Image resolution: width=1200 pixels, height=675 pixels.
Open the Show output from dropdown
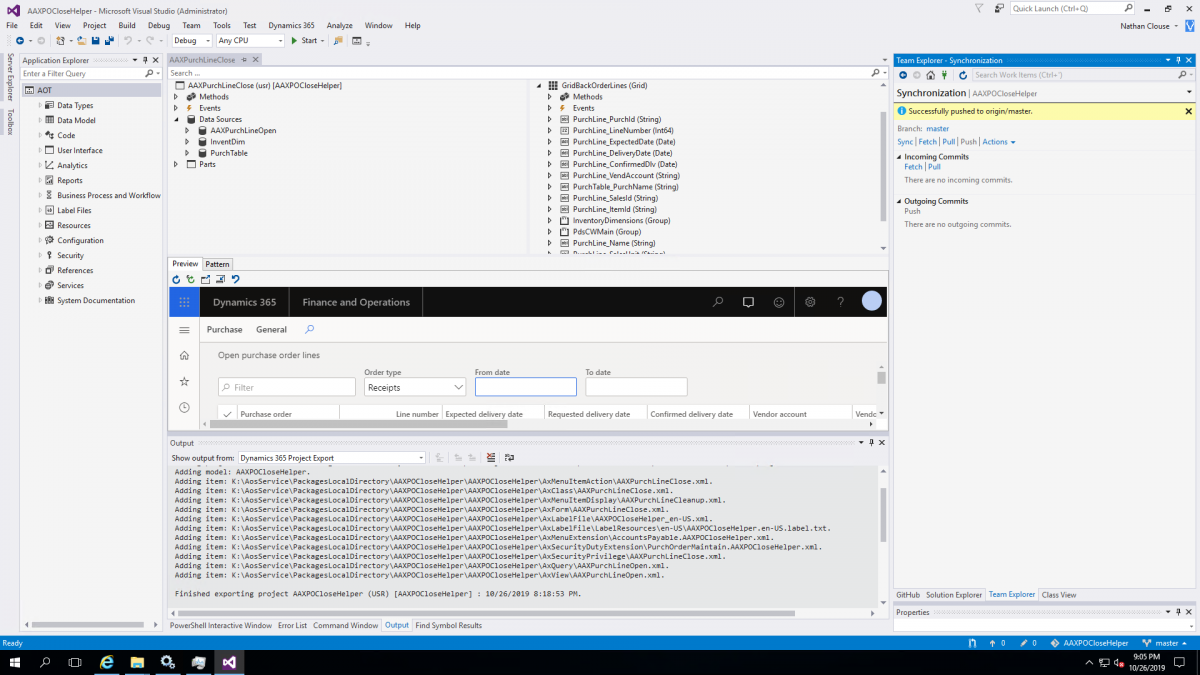click(331, 457)
